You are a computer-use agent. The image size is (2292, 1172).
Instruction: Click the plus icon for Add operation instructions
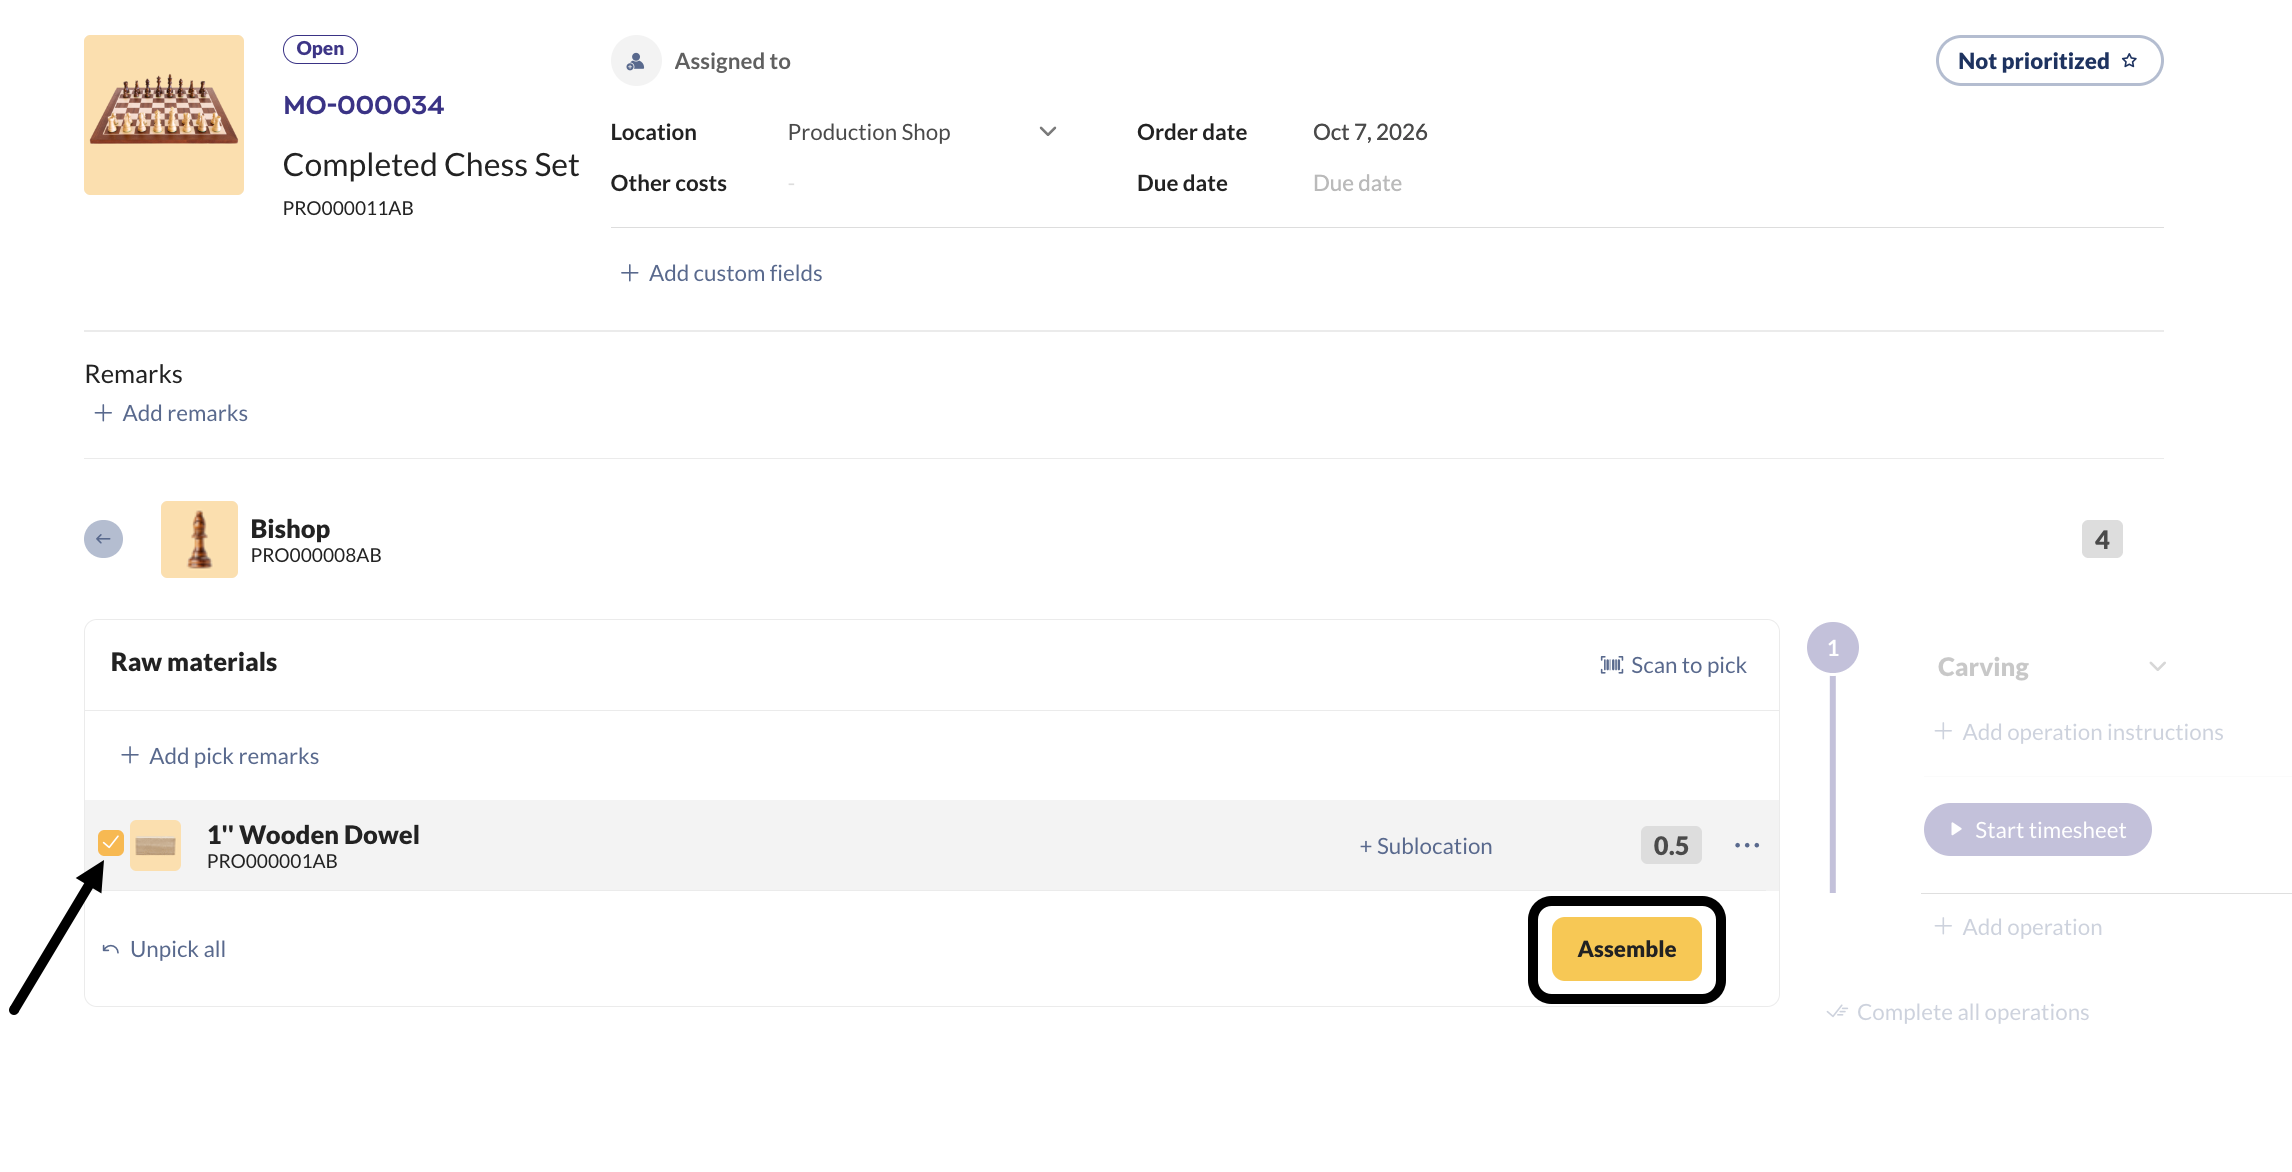point(1943,732)
